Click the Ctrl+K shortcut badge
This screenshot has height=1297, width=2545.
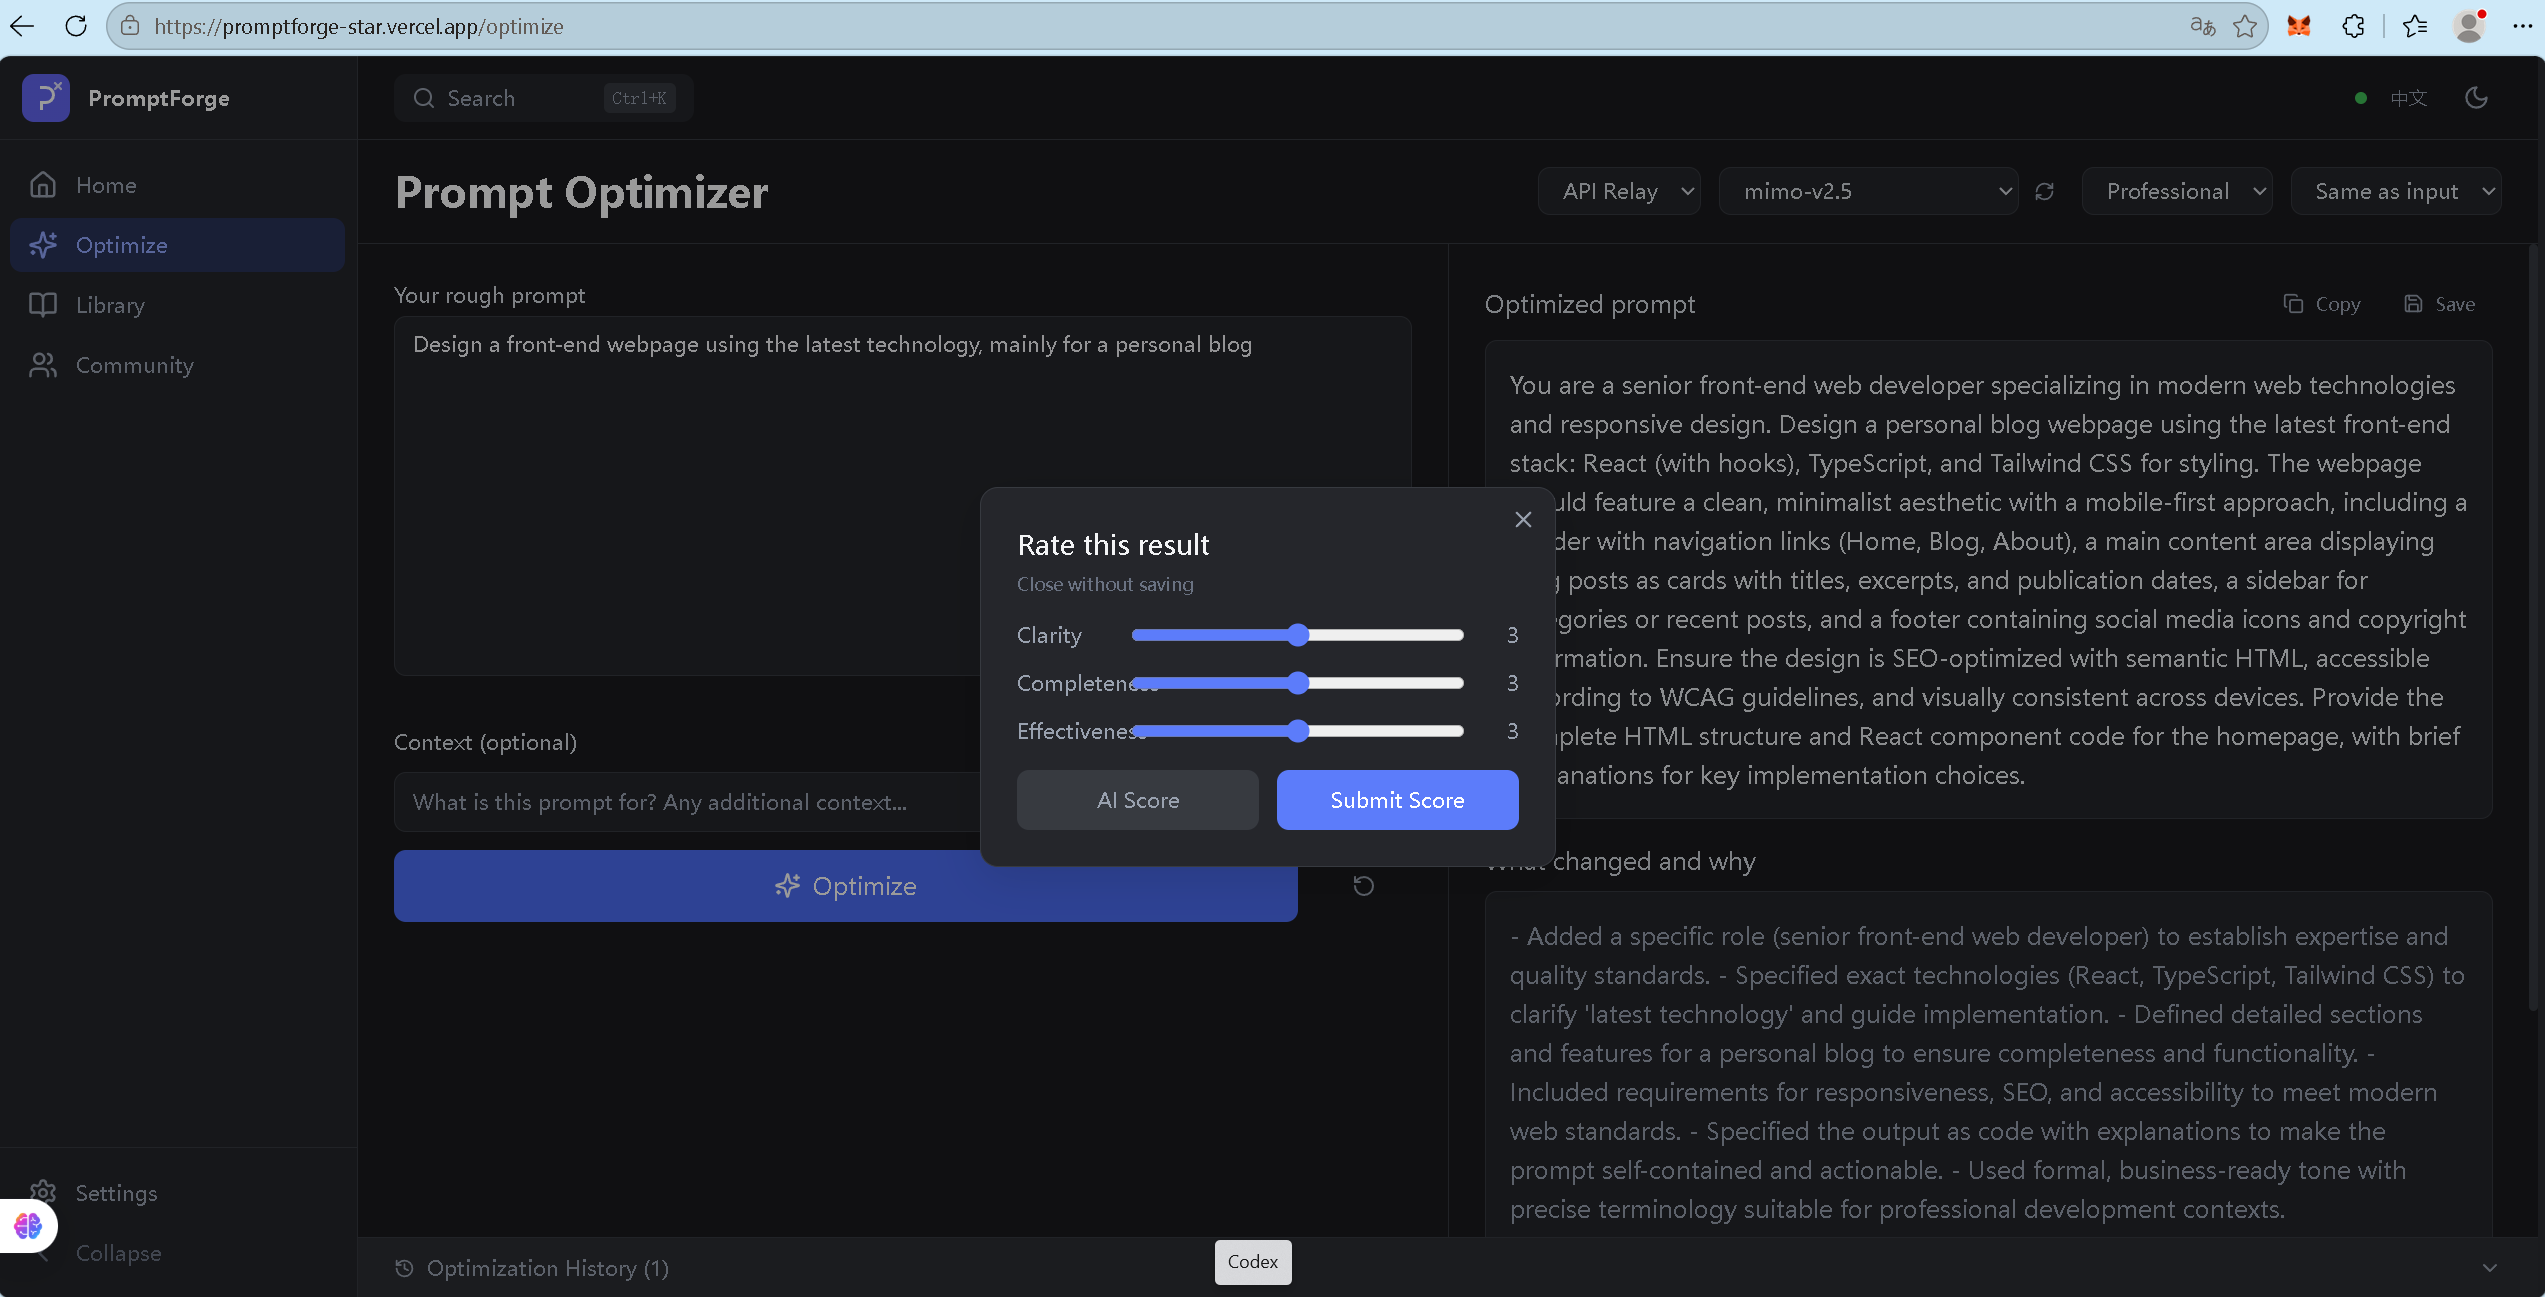639,98
